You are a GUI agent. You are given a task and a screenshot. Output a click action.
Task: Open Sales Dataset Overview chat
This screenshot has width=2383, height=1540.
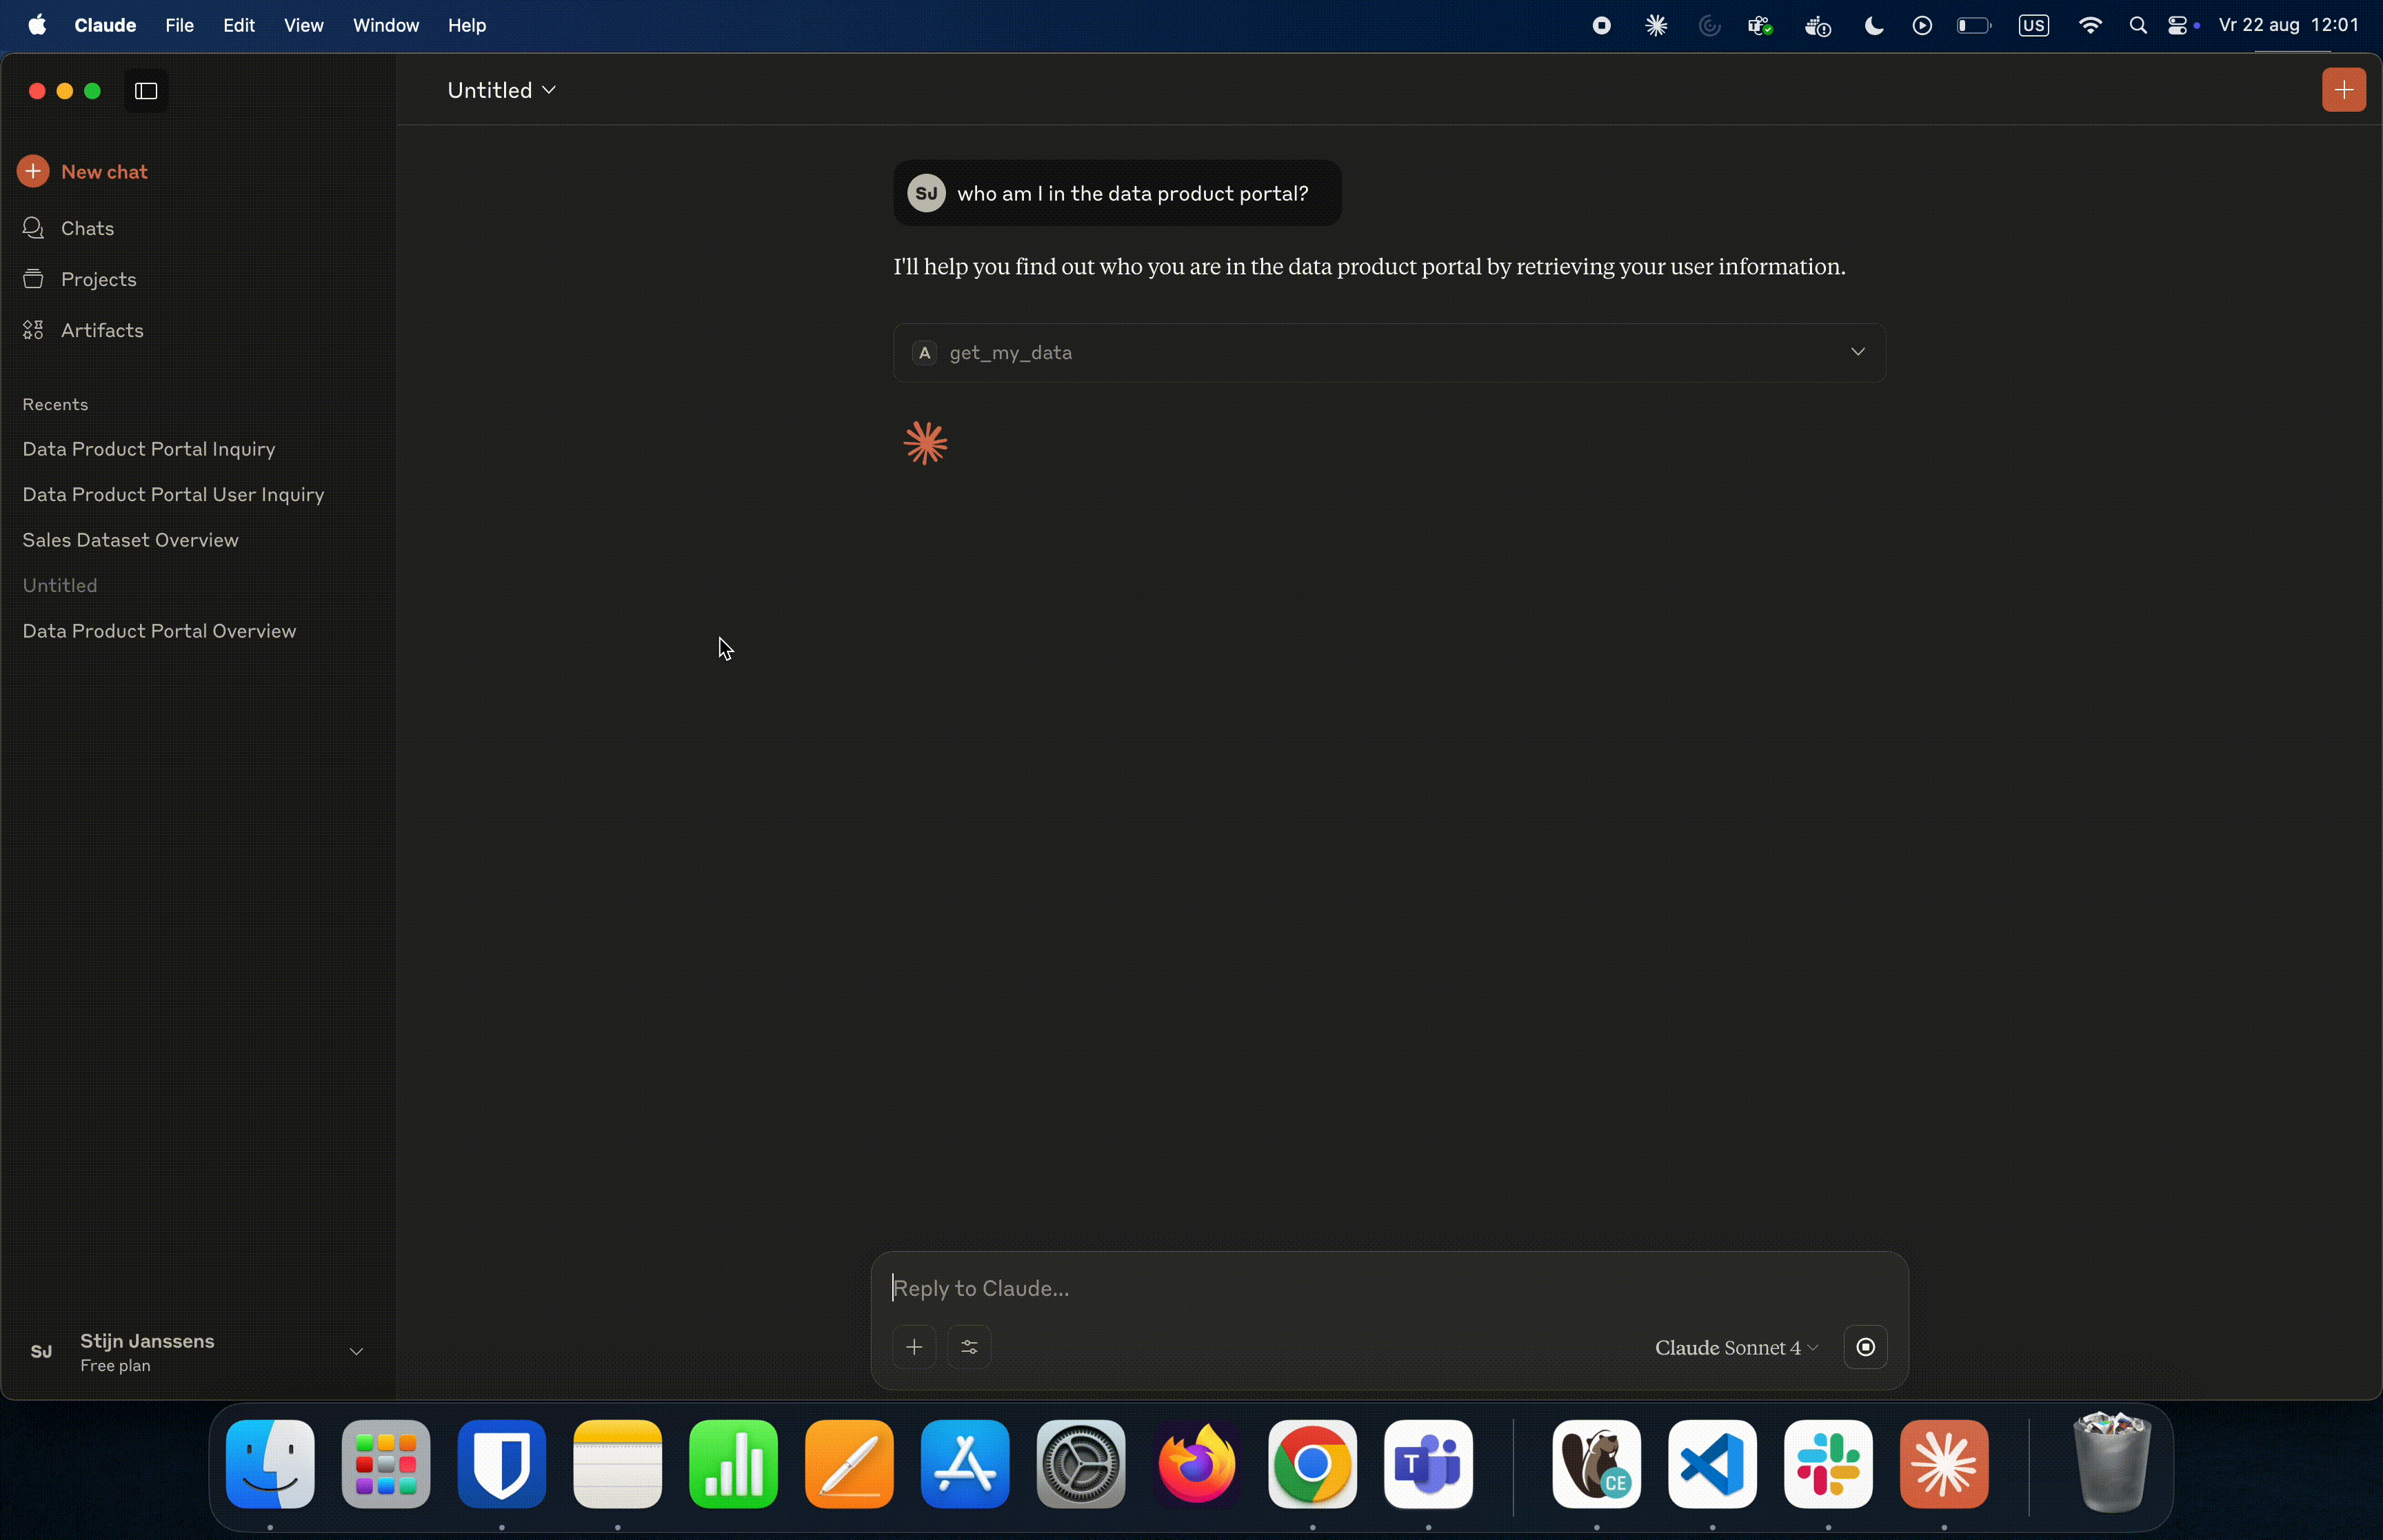[x=130, y=540]
